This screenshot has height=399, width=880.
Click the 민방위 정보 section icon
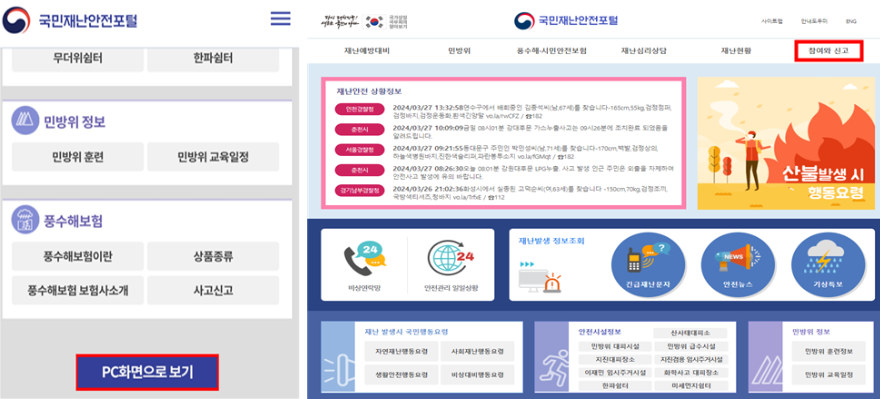[25, 121]
